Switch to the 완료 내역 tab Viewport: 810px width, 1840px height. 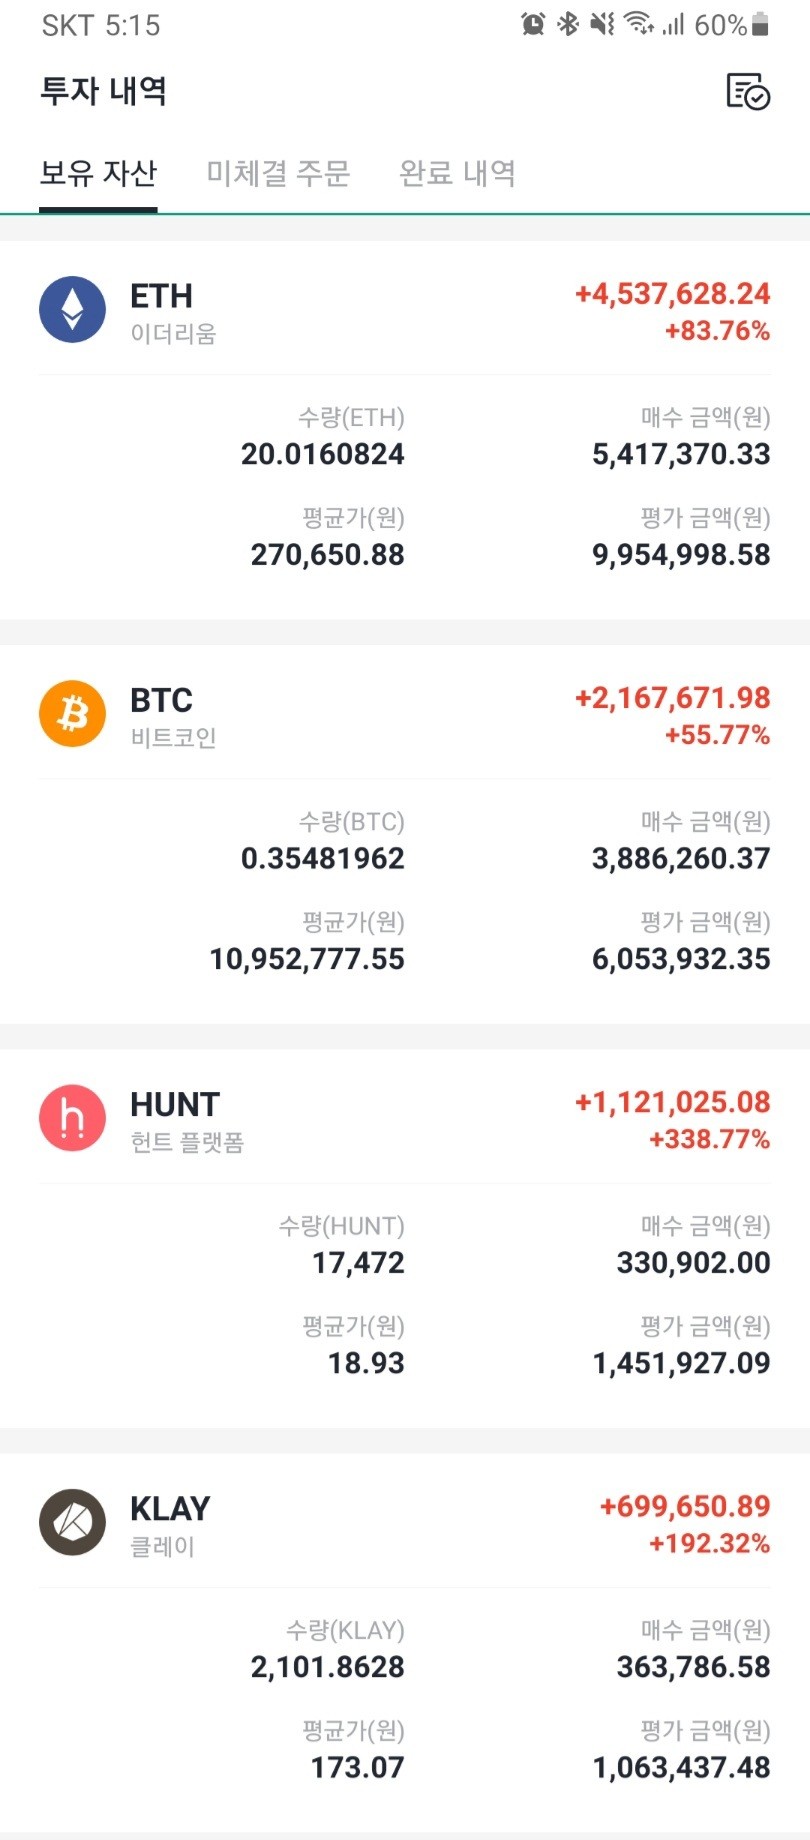pos(457,173)
